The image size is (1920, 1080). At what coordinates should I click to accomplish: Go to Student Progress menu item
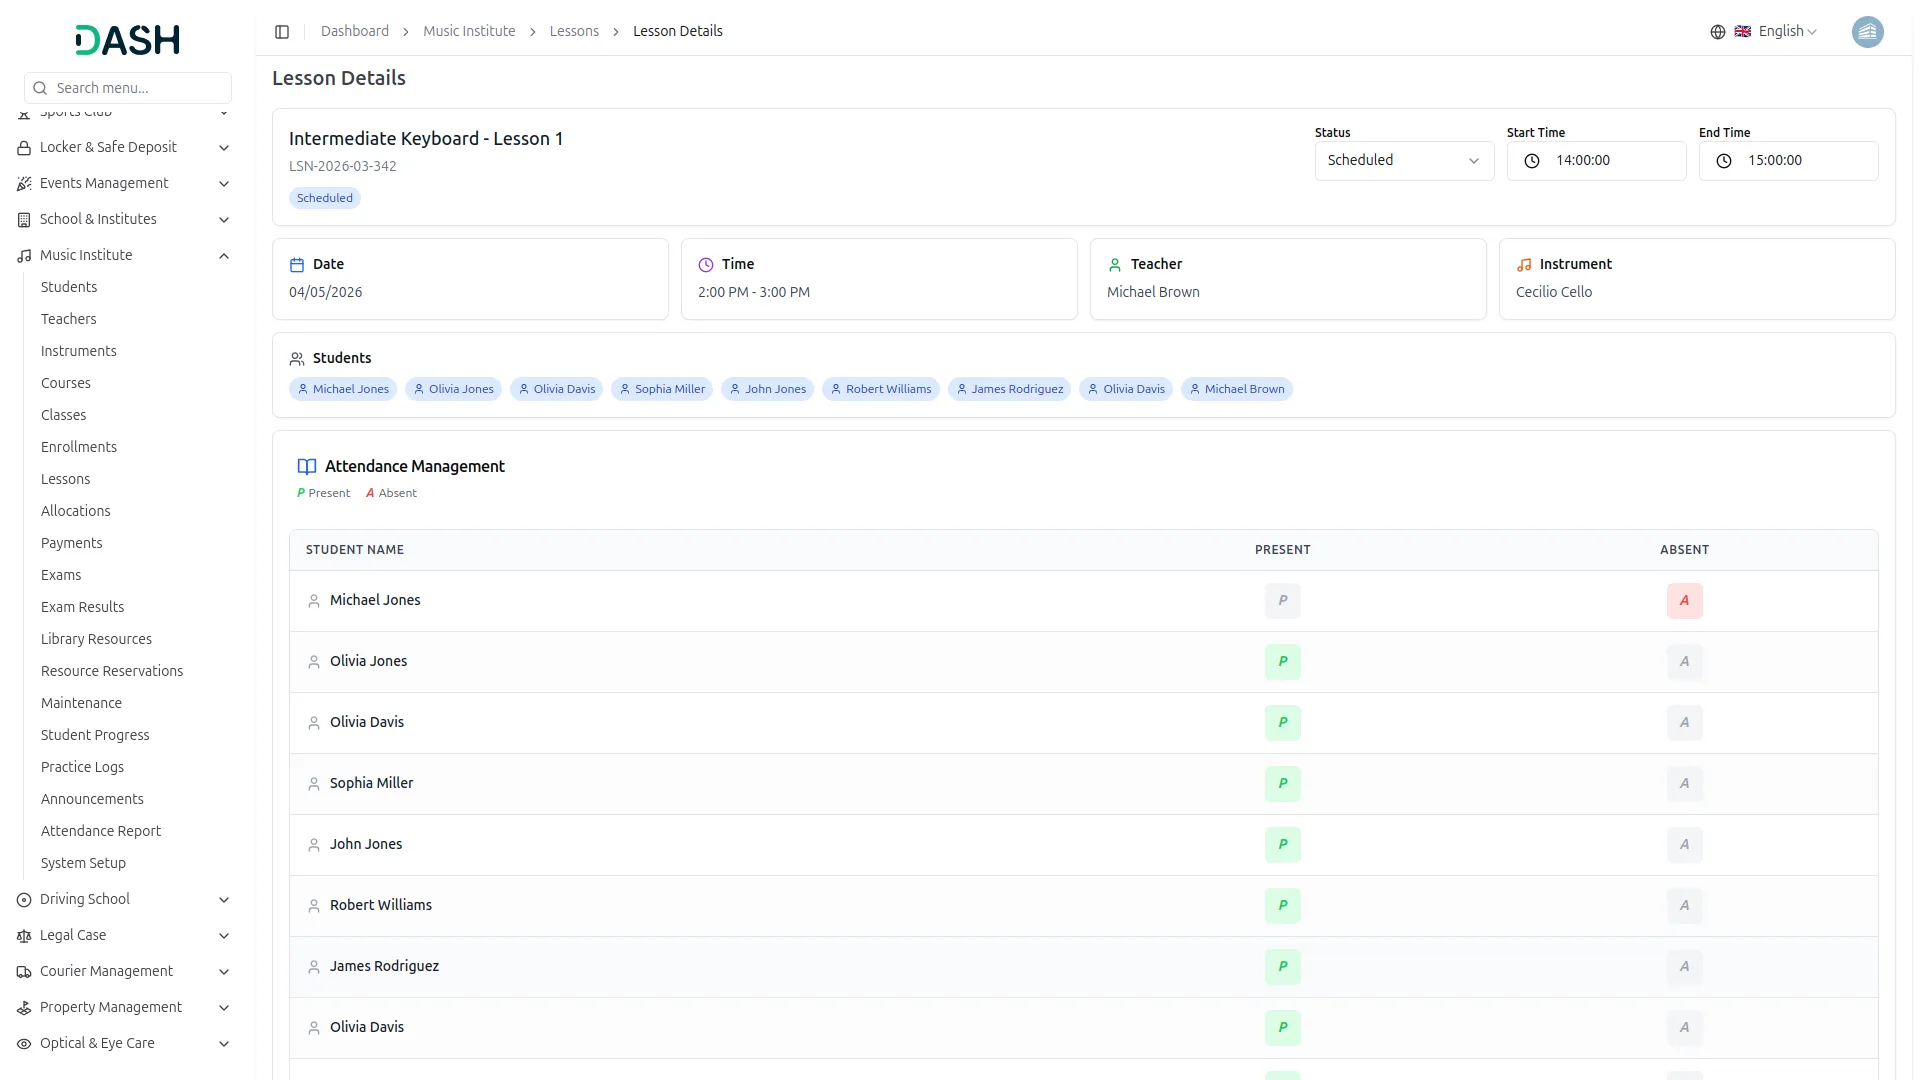click(x=95, y=735)
